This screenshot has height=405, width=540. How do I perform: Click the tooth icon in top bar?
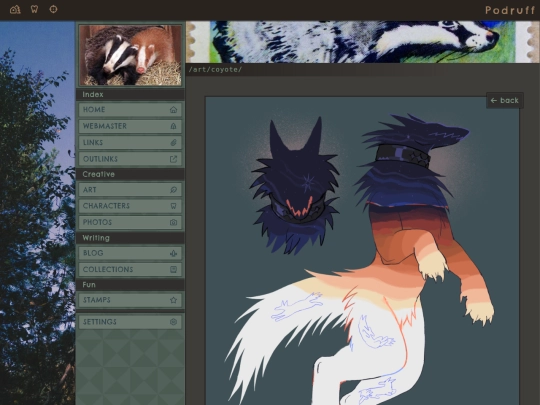tap(34, 9)
